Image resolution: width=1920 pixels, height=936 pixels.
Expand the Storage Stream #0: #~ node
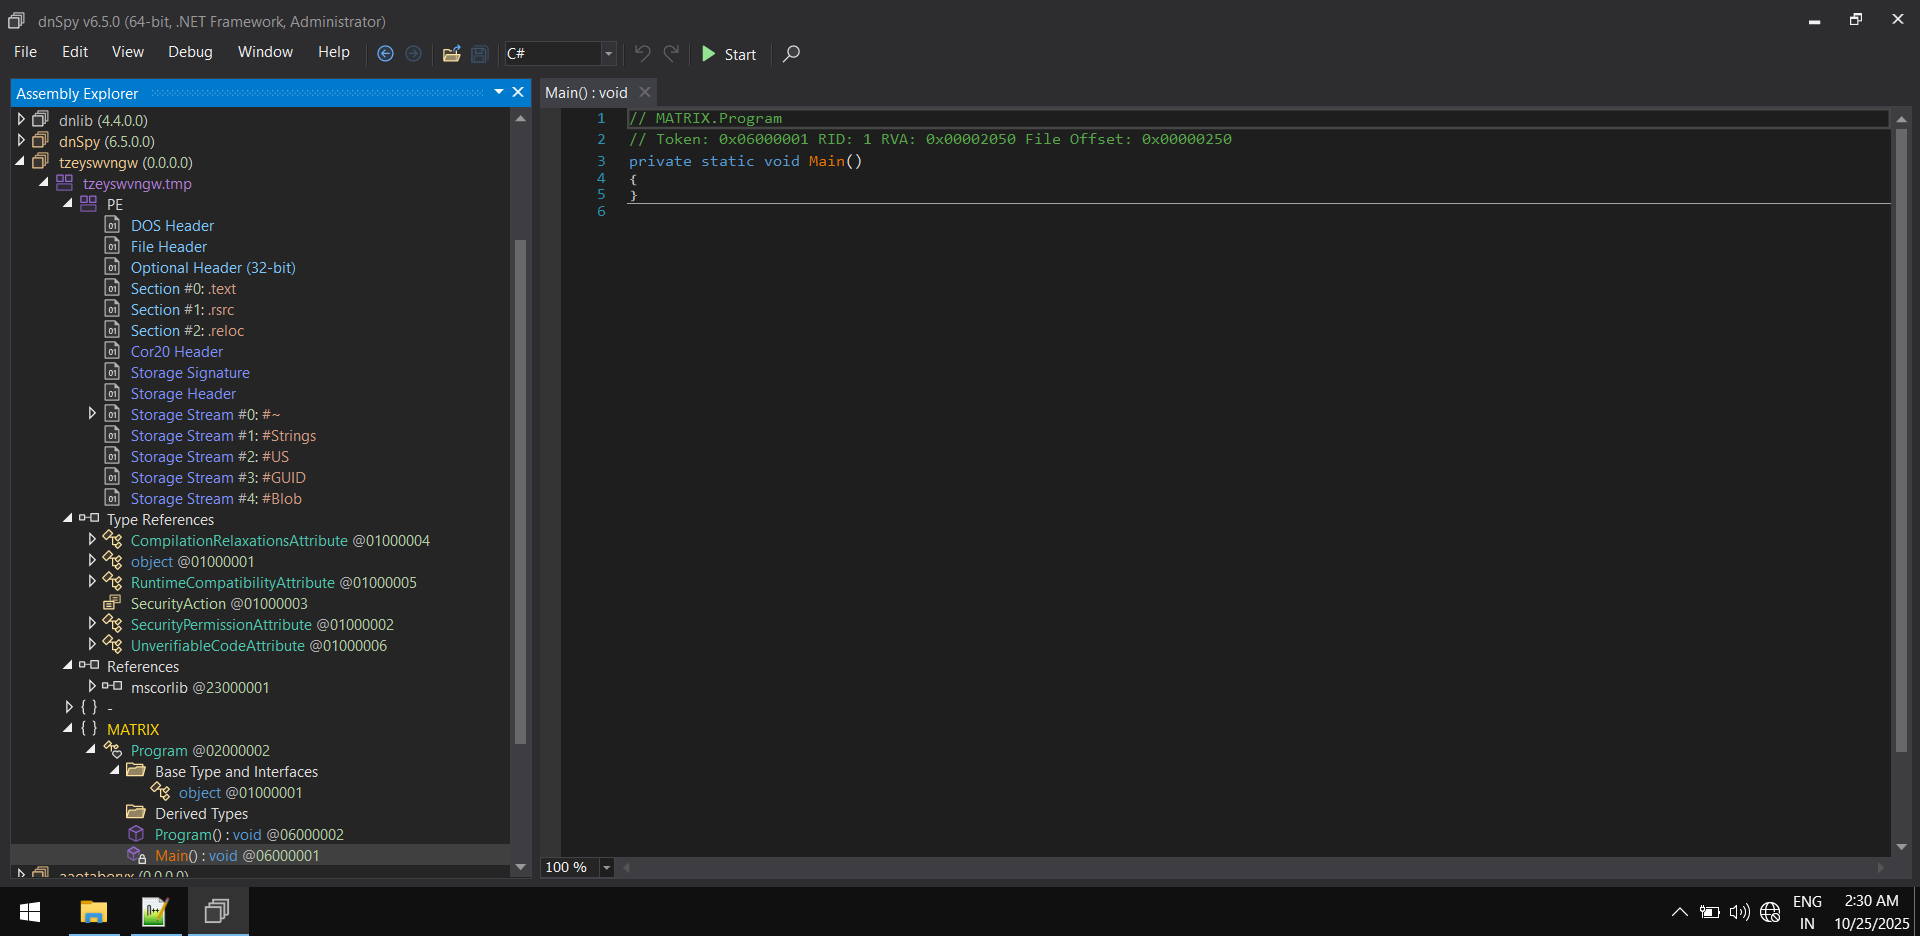(x=92, y=414)
